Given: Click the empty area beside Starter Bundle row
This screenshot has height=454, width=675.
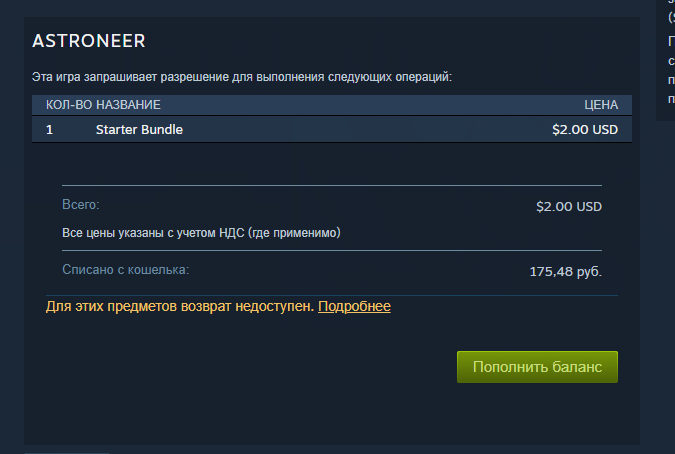Looking at the screenshot, I should (x=366, y=130).
